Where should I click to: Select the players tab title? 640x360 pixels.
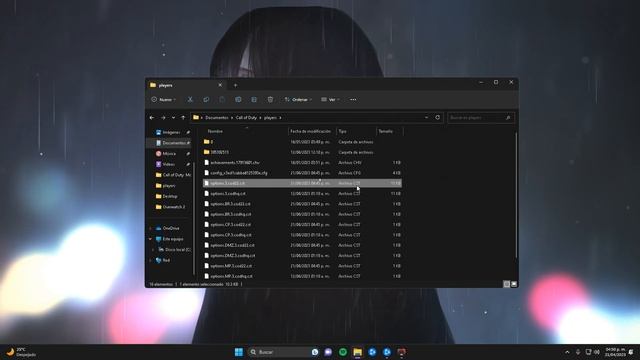[x=165, y=85]
